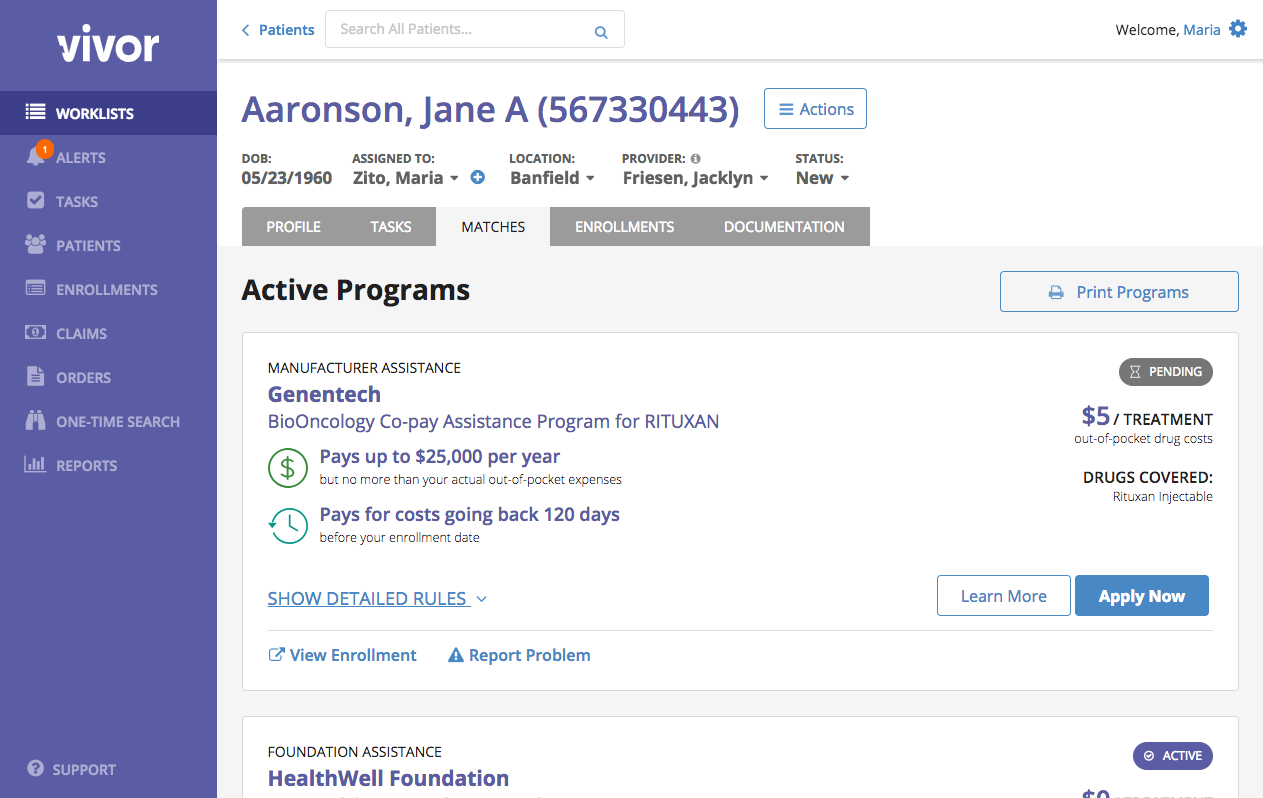
Task: Click the Patients group icon in sidebar
Action: [35, 244]
